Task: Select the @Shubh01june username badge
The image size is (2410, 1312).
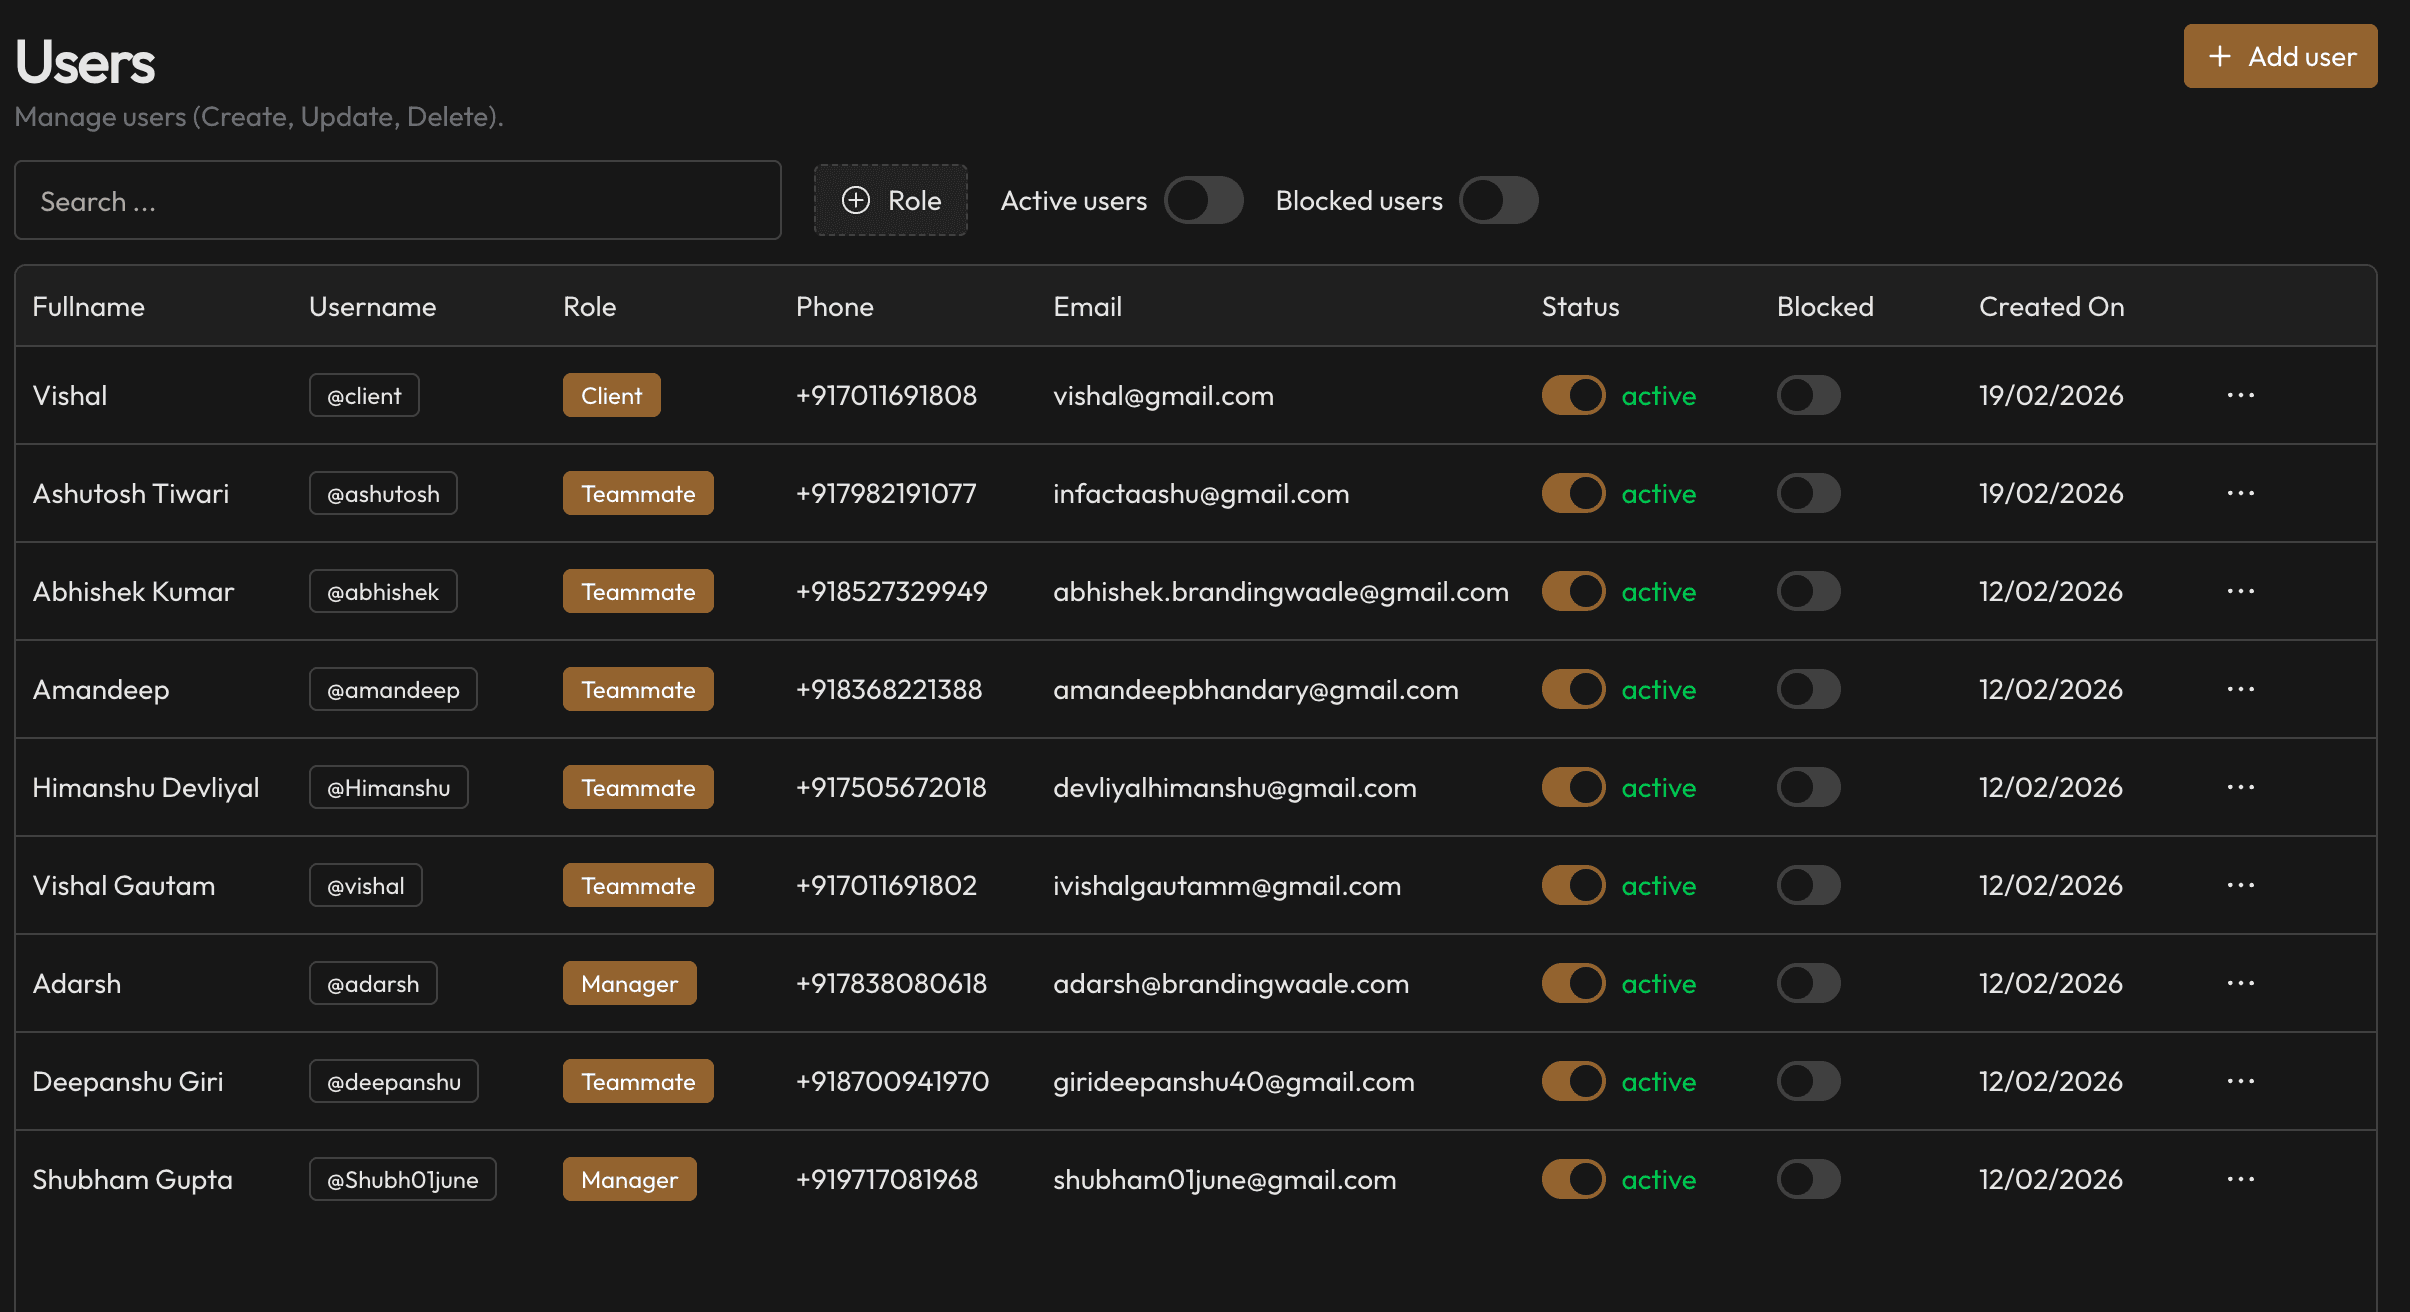Action: (x=402, y=1179)
